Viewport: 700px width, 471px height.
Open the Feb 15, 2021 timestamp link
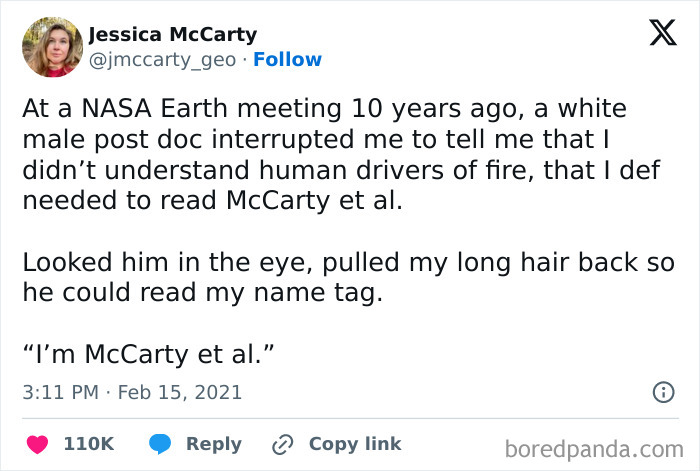180,392
